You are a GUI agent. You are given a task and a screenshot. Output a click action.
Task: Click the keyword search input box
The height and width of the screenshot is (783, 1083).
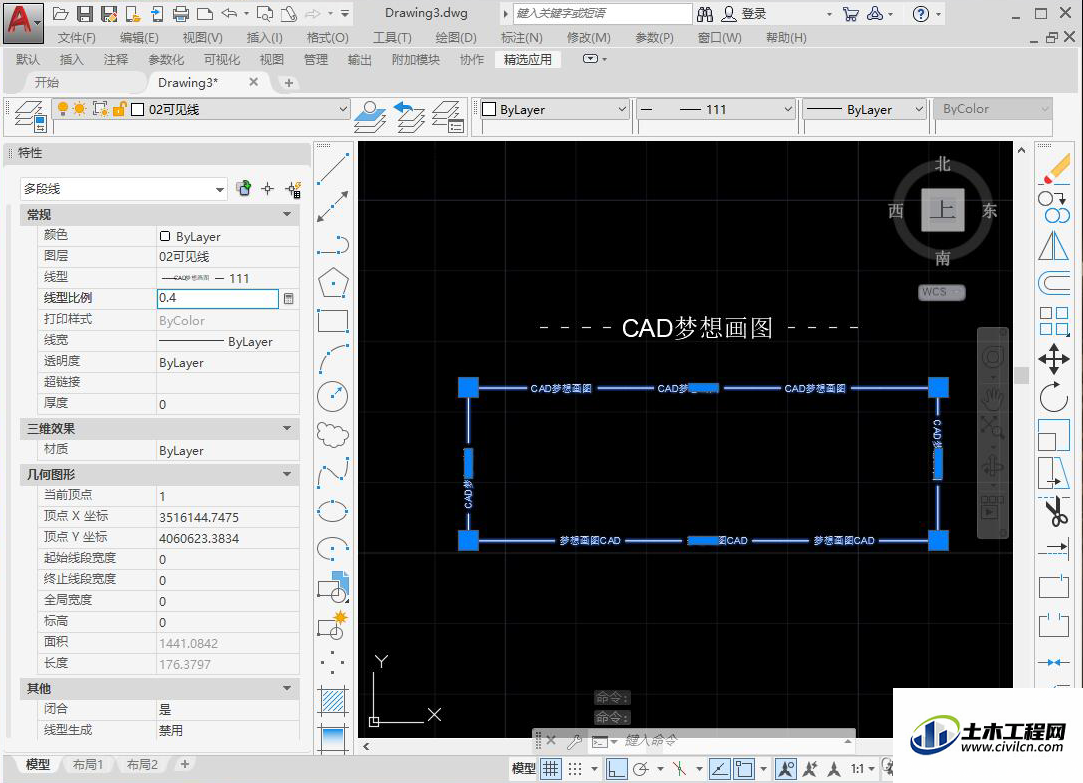pos(602,14)
